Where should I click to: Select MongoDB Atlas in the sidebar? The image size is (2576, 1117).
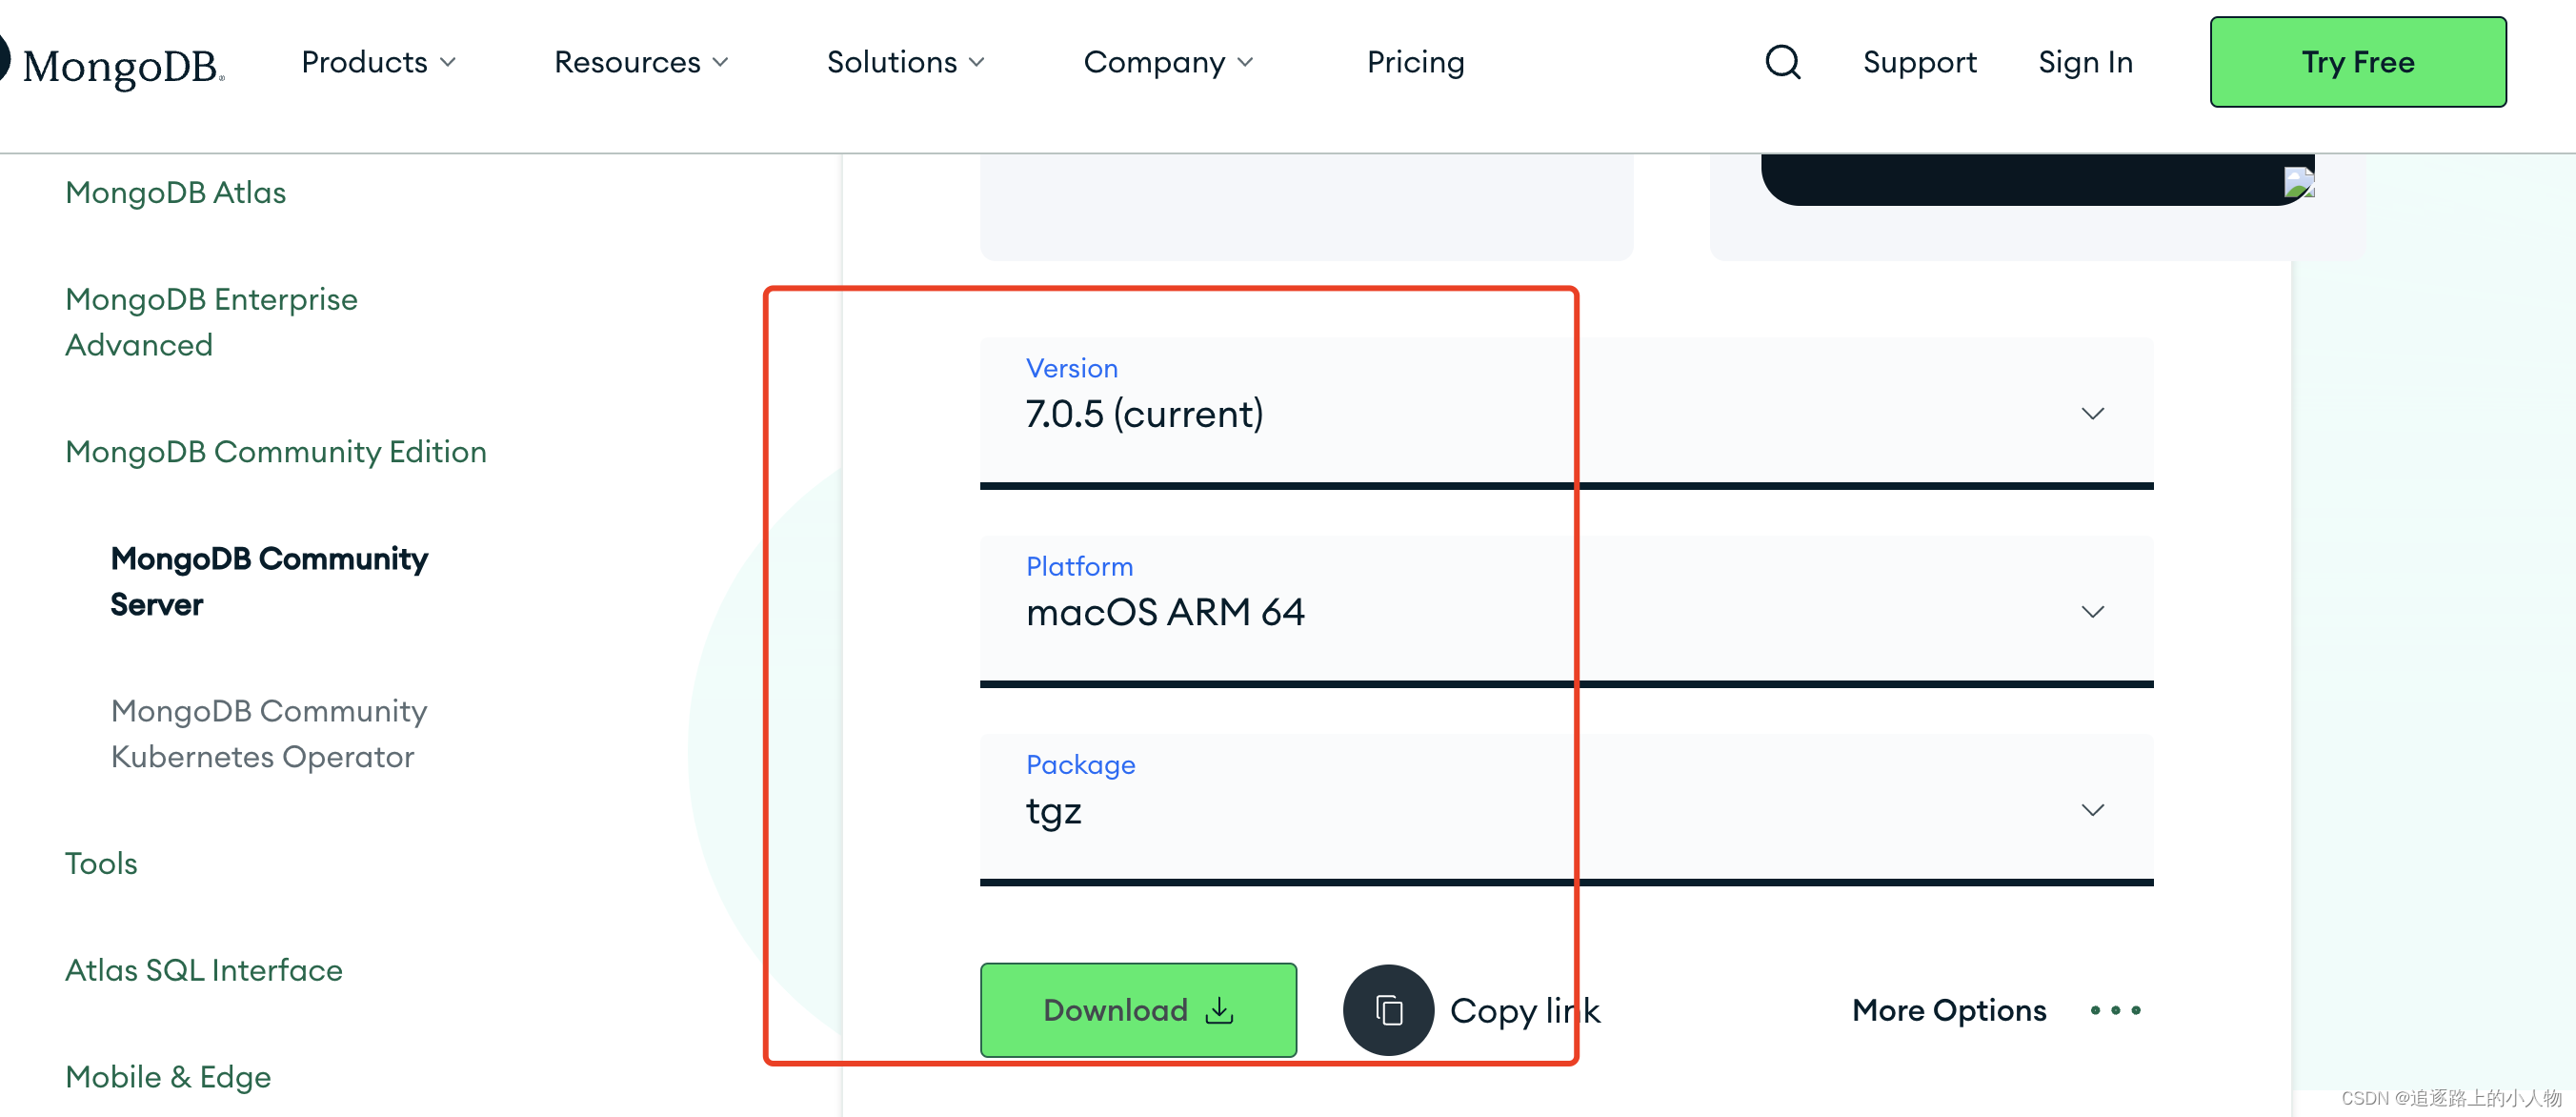175,192
